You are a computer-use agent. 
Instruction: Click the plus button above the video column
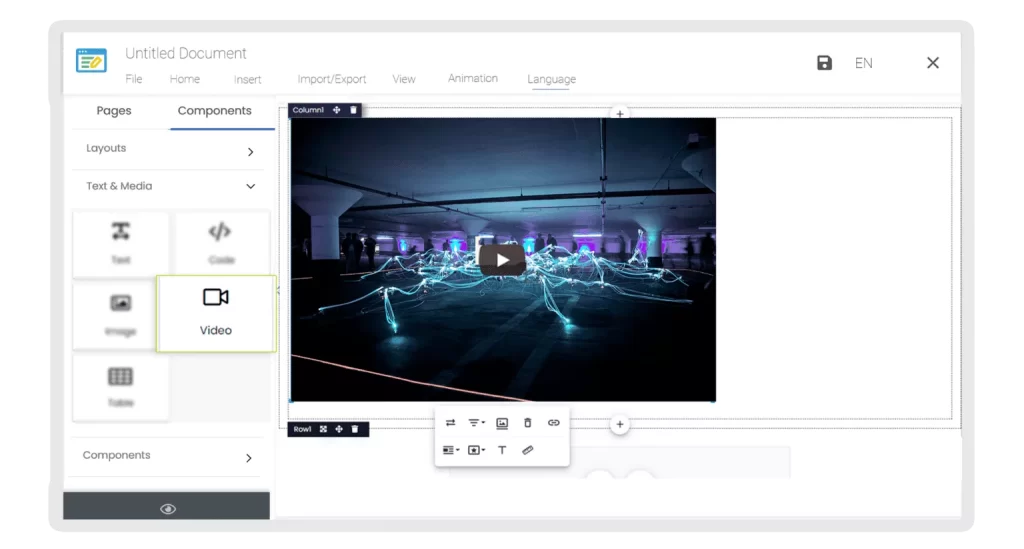point(620,114)
